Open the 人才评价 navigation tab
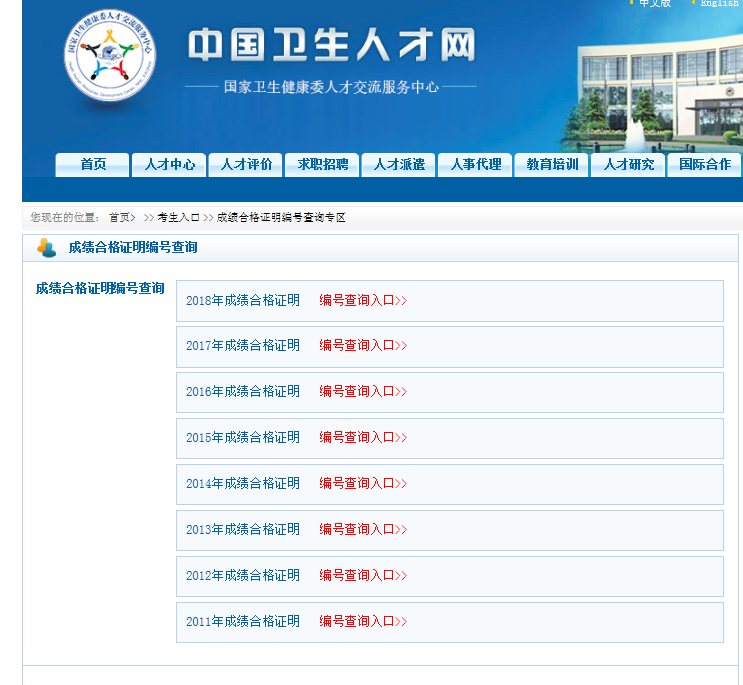 click(x=246, y=164)
